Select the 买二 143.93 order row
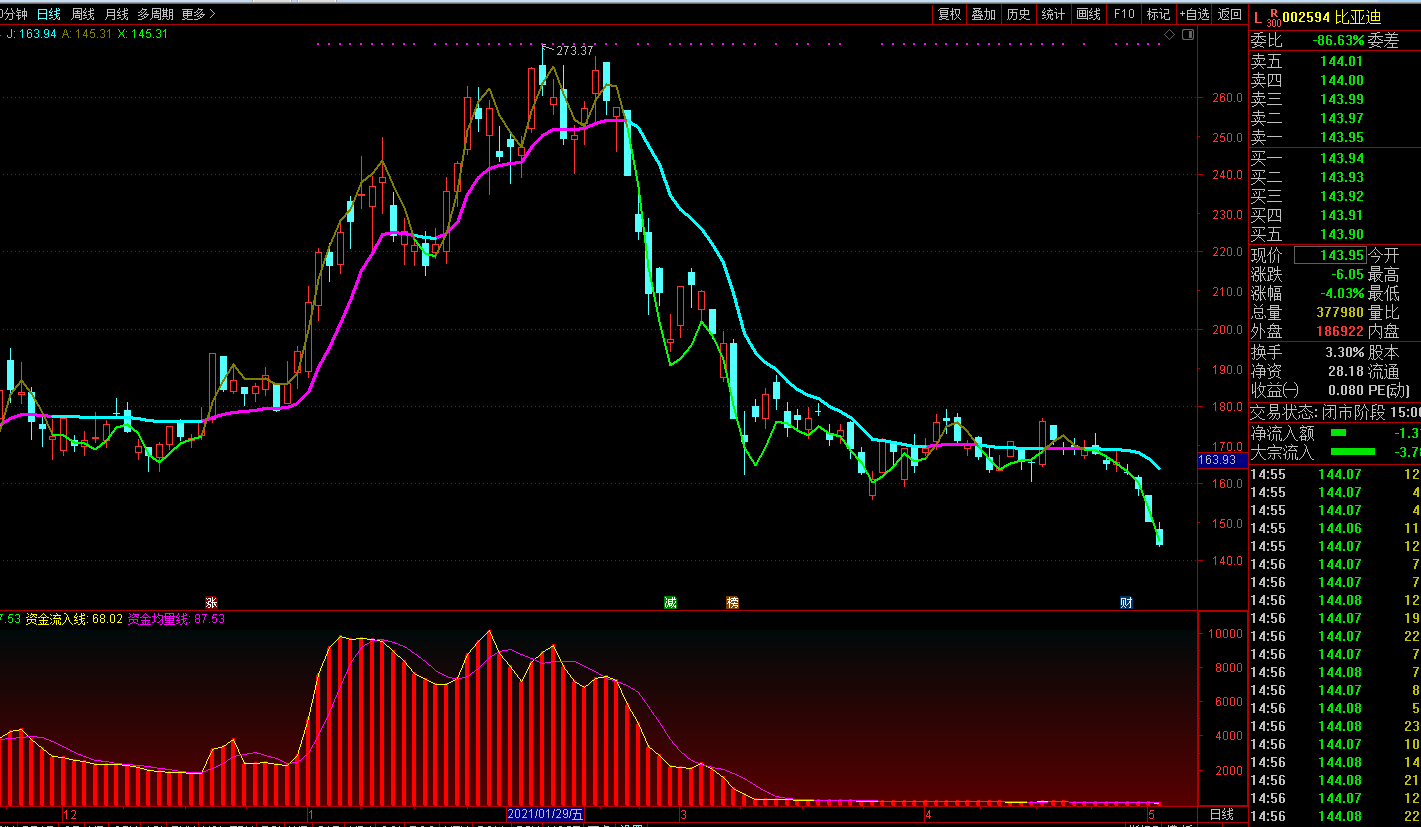The height and width of the screenshot is (827, 1421). [1334, 177]
